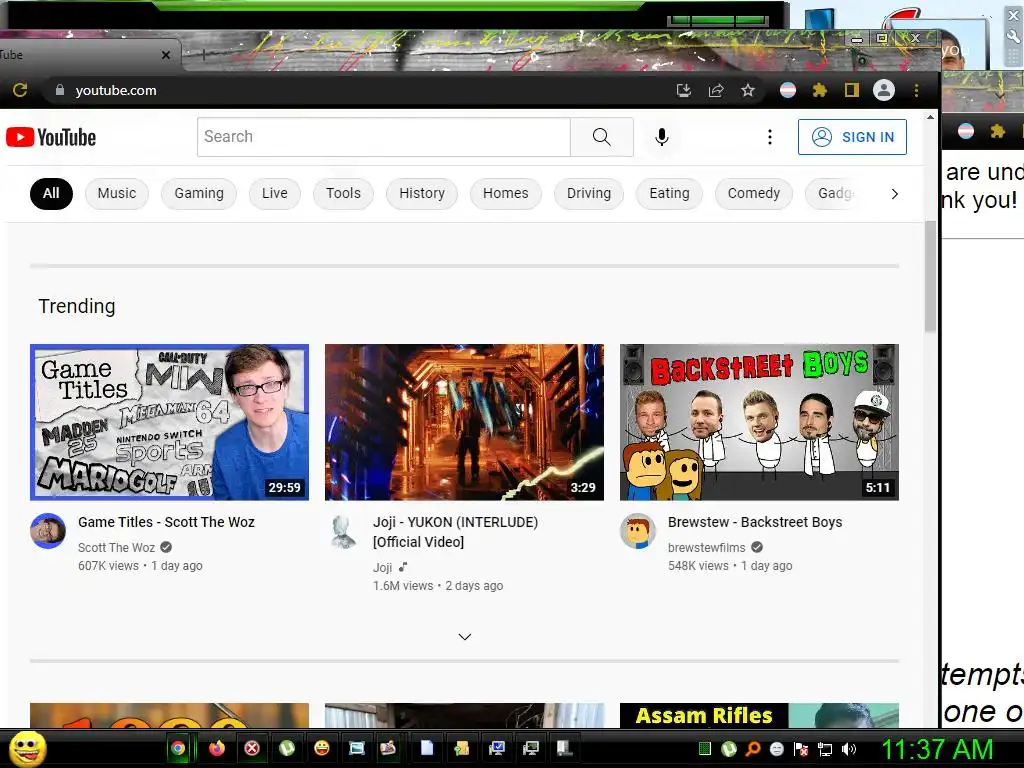This screenshot has height=768, width=1024.
Task: Reload the page with refresh icon
Action: pyautogui.click(x=20, y=90)
